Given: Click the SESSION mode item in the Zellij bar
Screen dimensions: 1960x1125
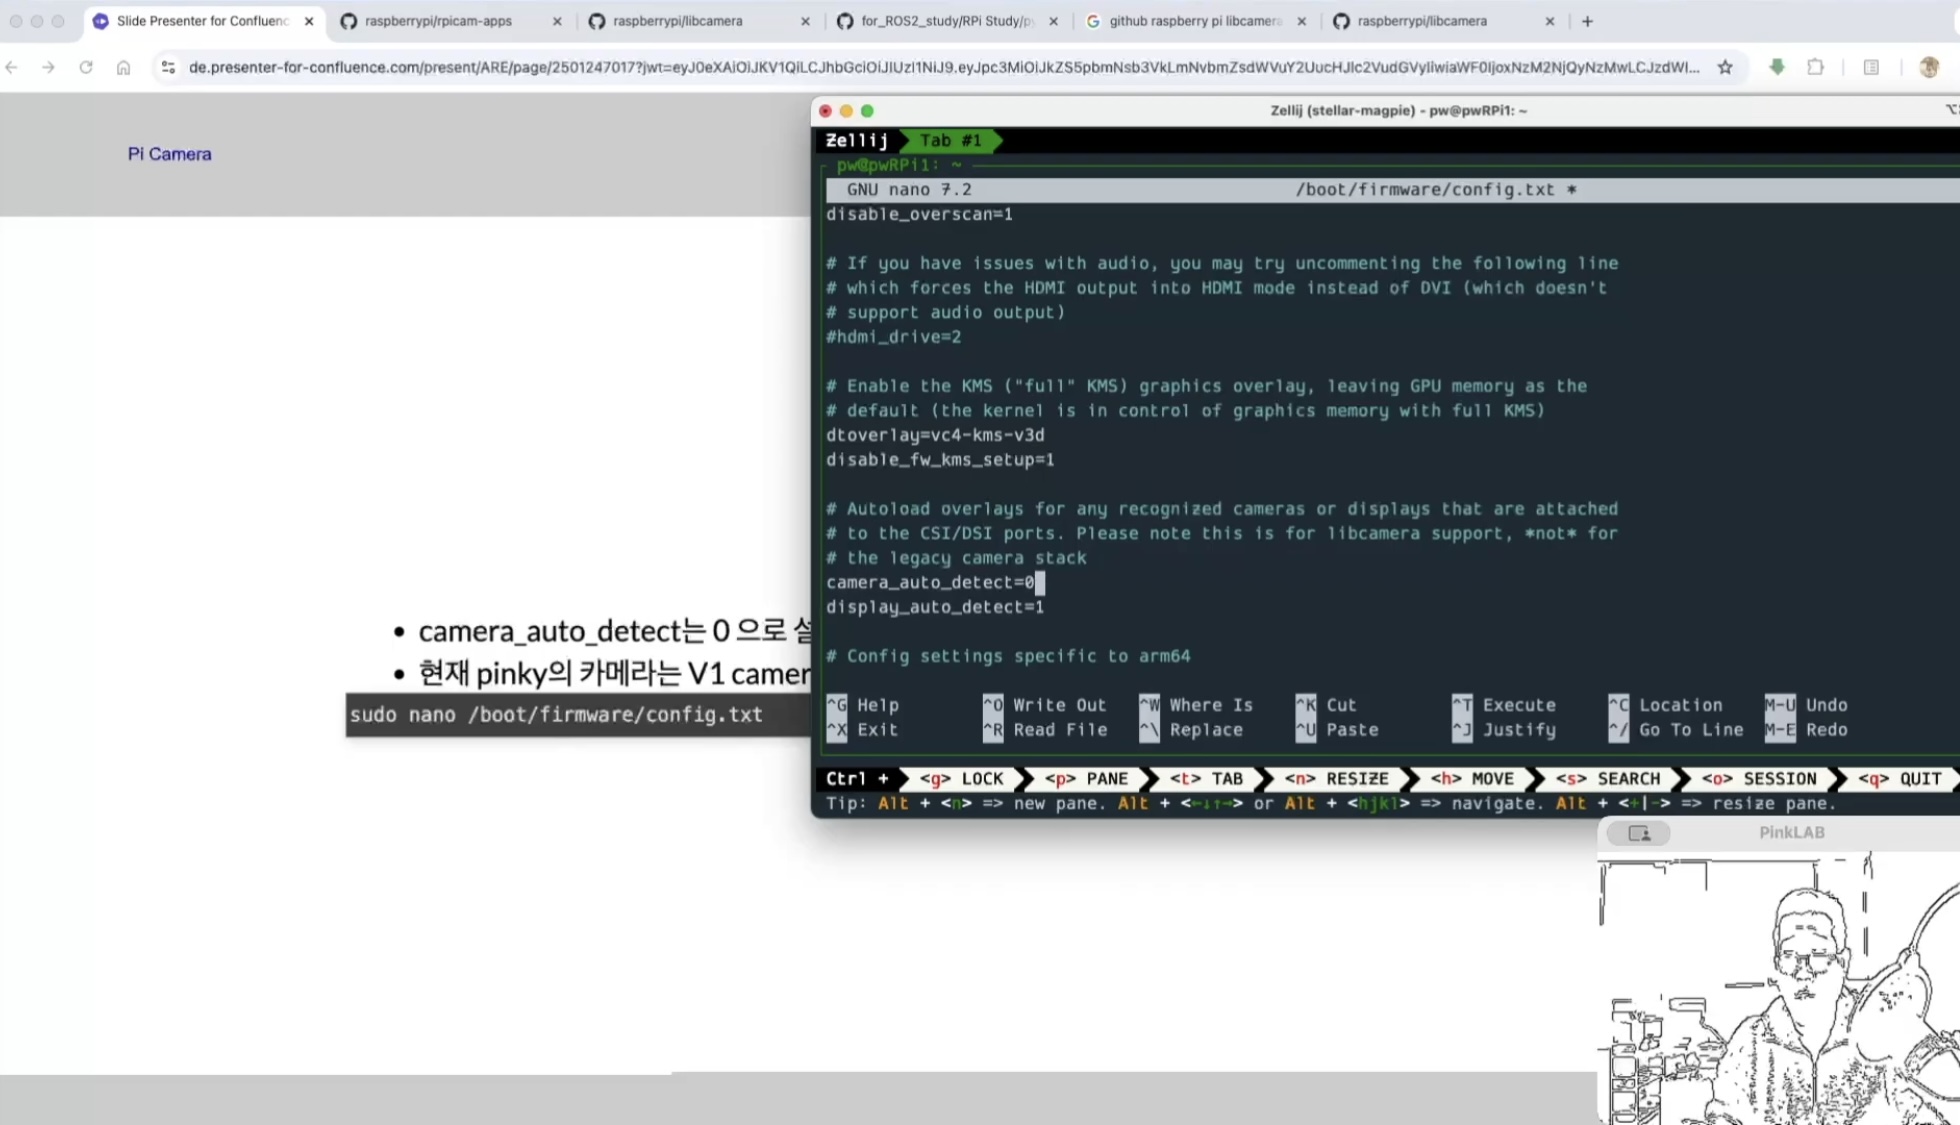Looking at the screenshot, I should [1759, 779].
